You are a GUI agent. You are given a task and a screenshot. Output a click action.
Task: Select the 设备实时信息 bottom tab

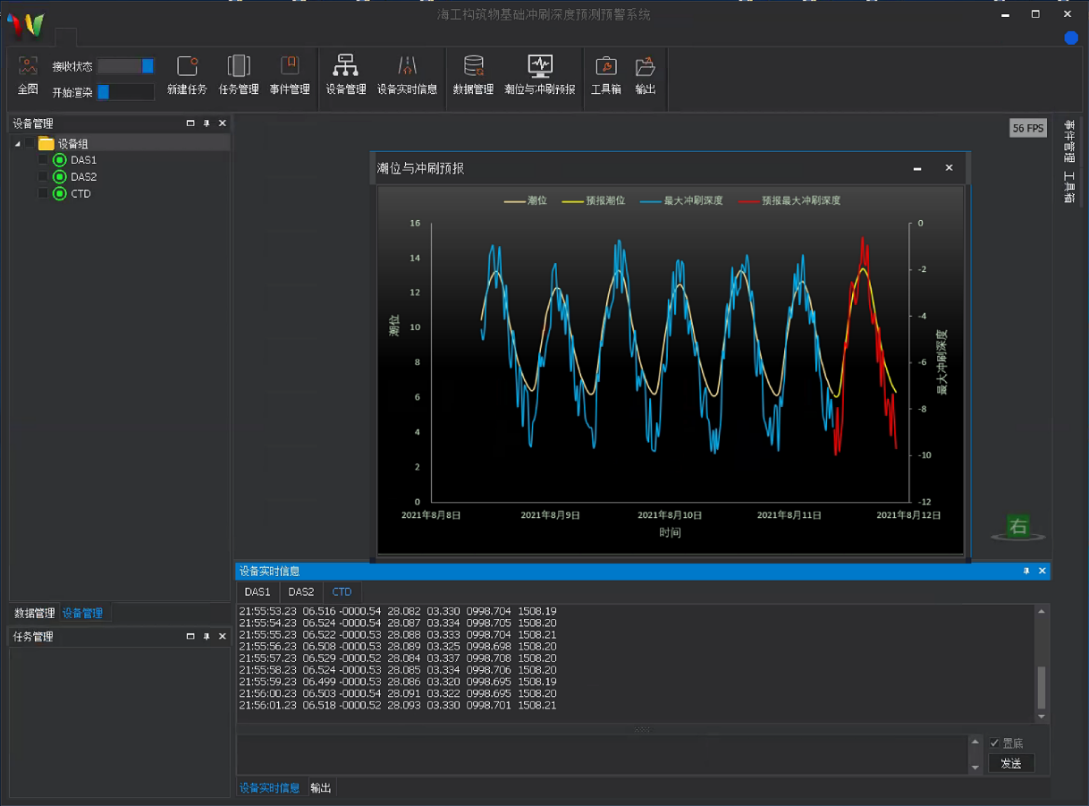coord(269,788)
